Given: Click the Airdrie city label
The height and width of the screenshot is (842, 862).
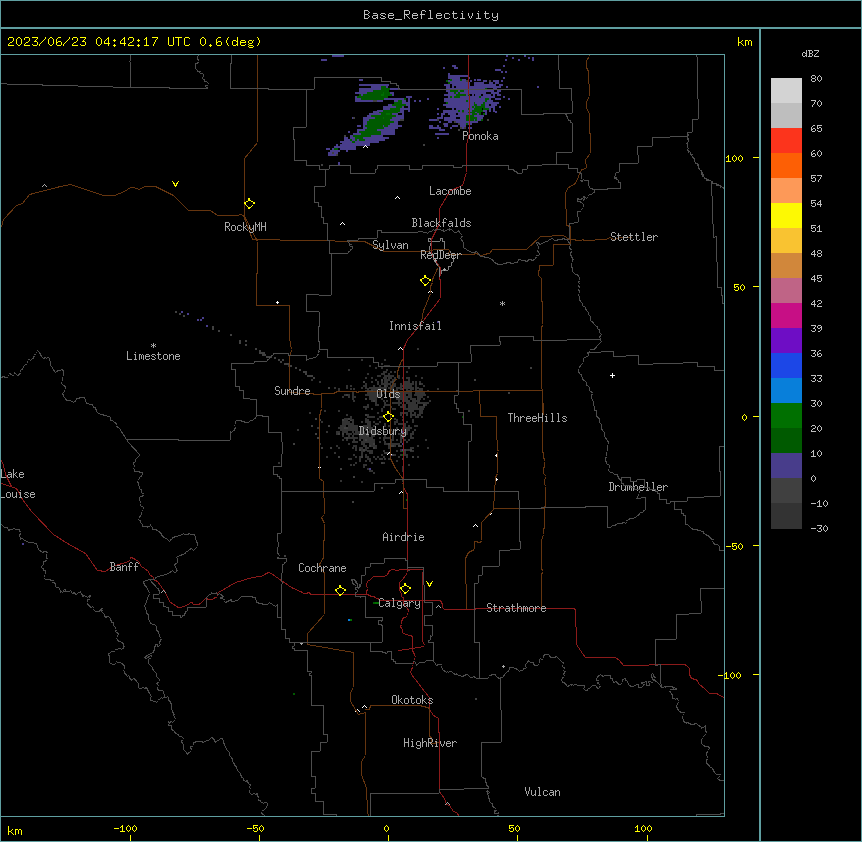Looking at the screenshot, I should [403, 537].
